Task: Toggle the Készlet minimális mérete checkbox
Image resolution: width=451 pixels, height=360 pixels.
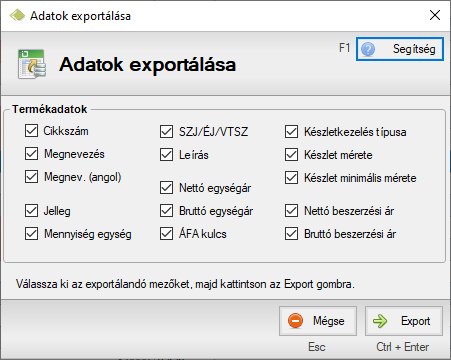Action: 291,178
